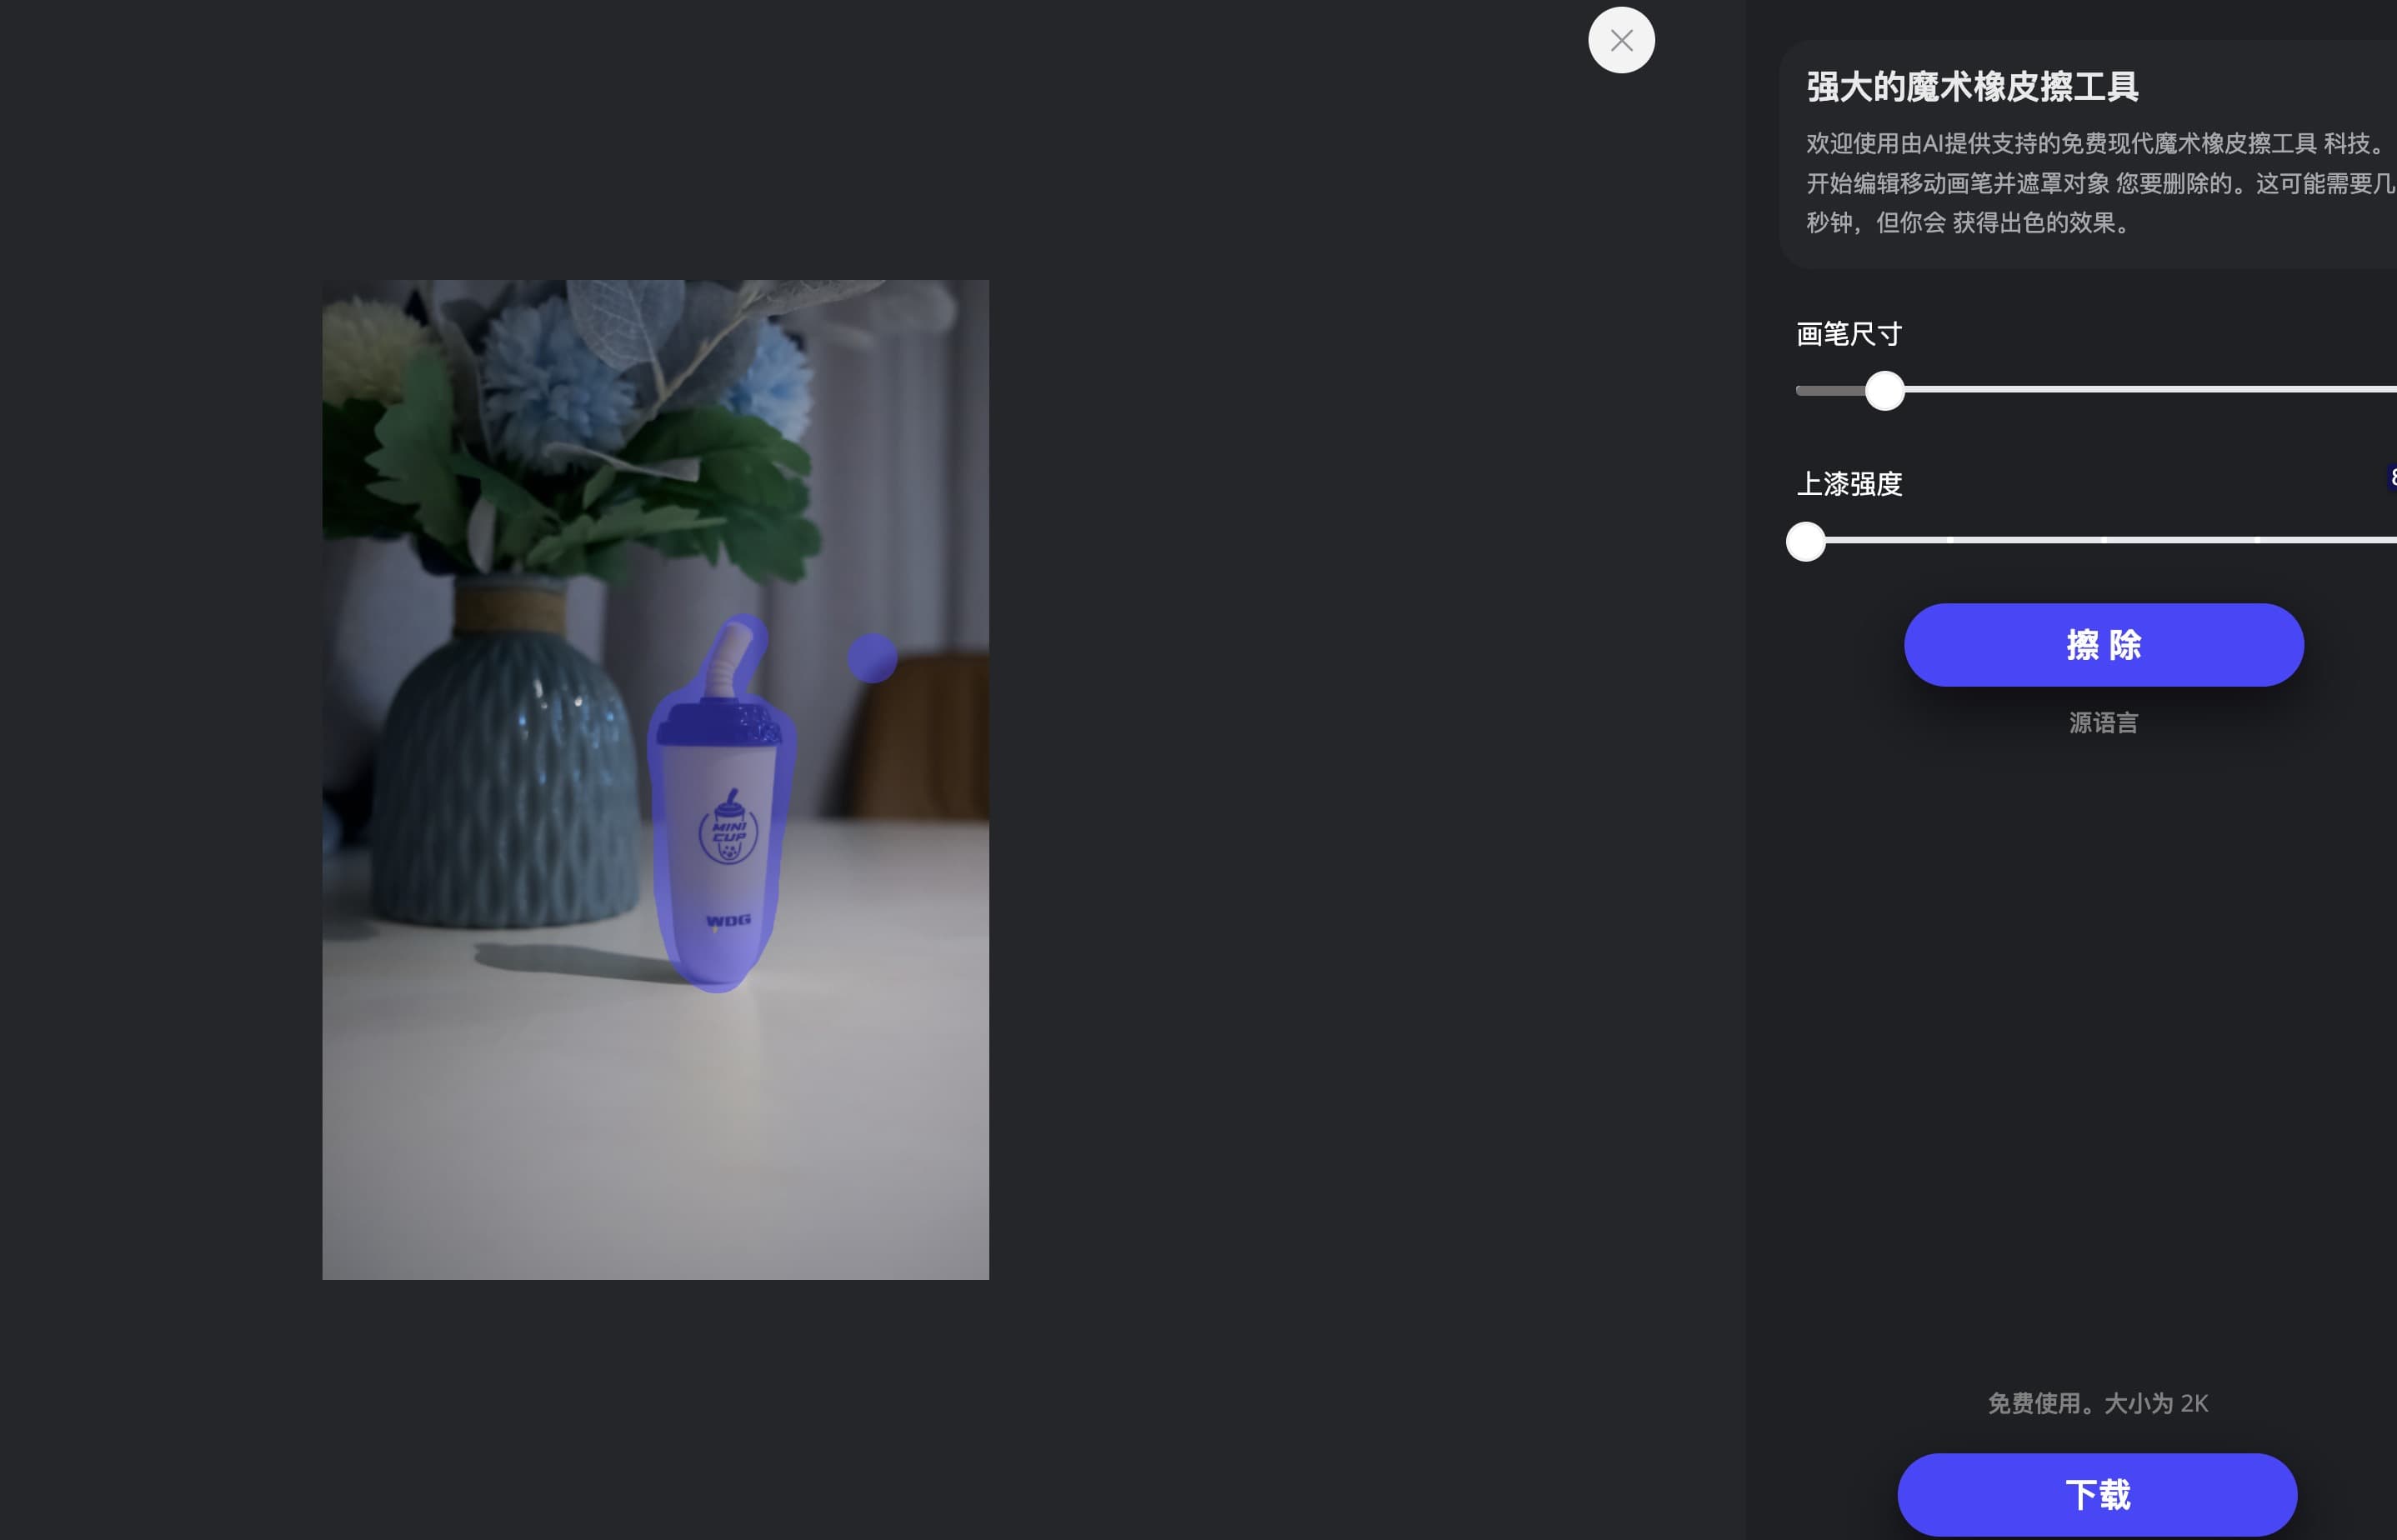
Task: Click the 下载 download button
Action: point(2097,1494)
